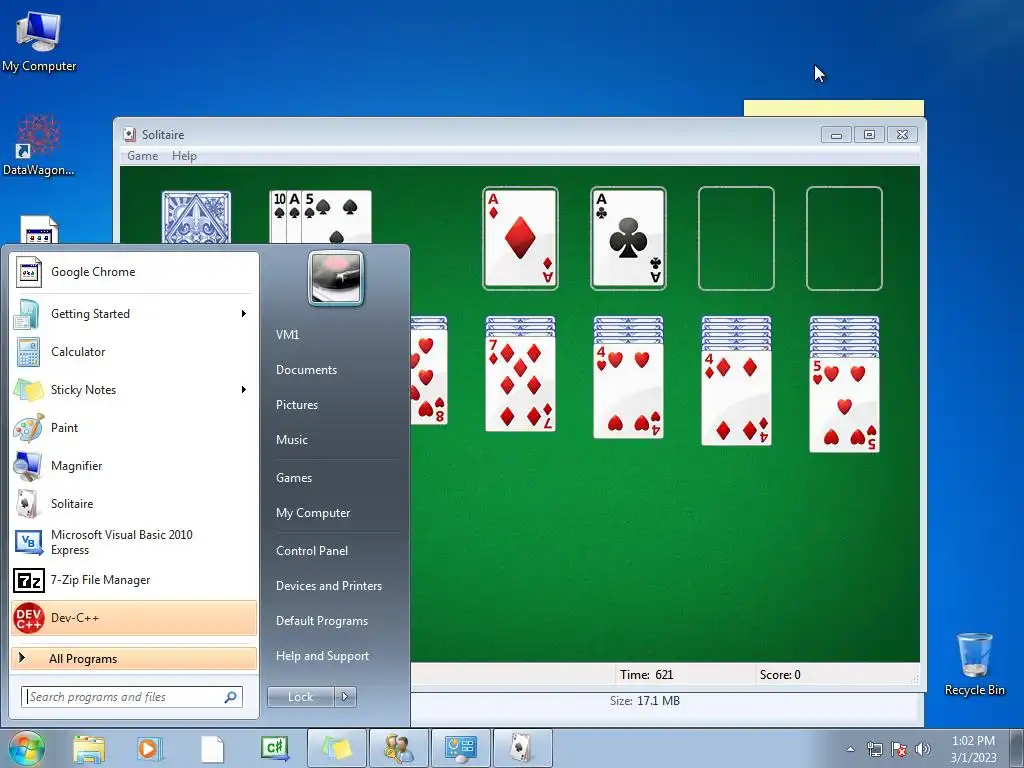
Task: Click the Getting Started icon
Action: tap(28, 314)
